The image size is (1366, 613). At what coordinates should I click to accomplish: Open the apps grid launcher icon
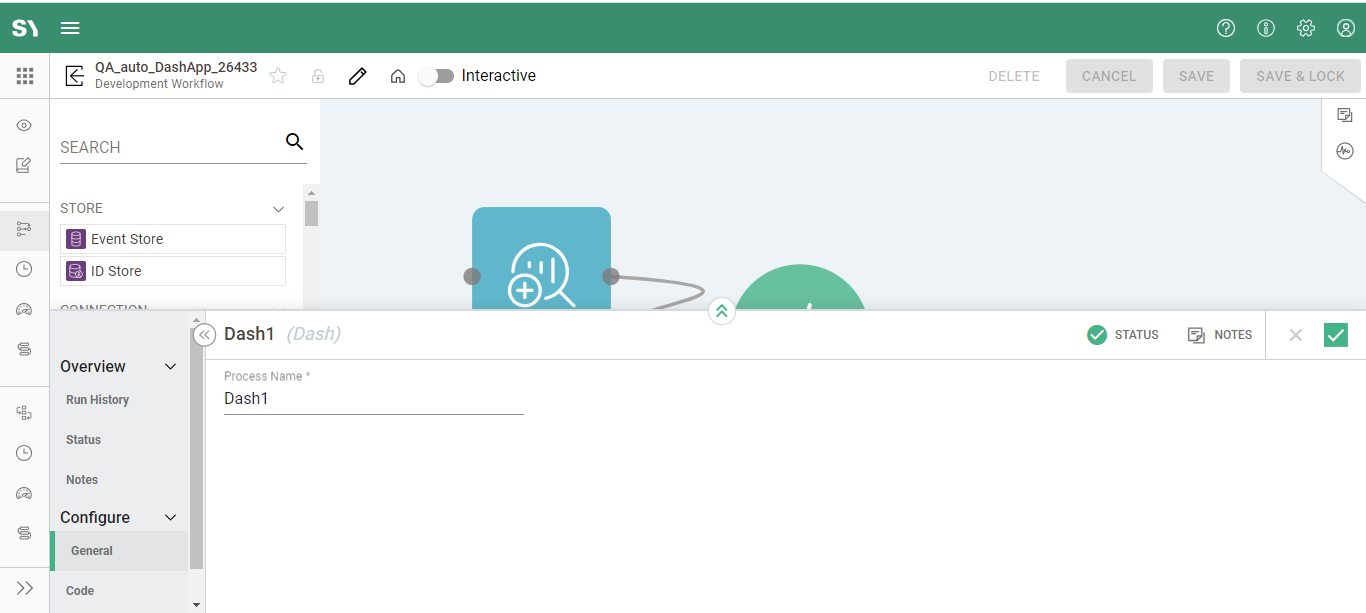(x=25, y=76)
